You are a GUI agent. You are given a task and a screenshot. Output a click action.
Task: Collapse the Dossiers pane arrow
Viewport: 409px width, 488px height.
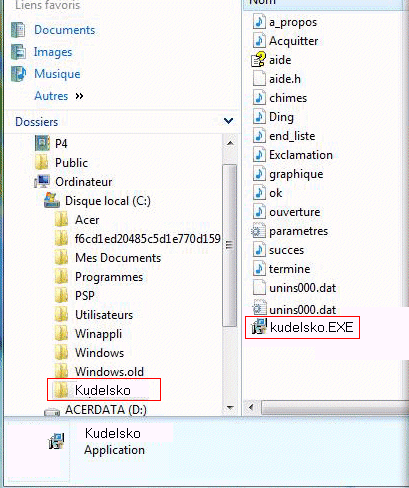(x=229, y=121)
